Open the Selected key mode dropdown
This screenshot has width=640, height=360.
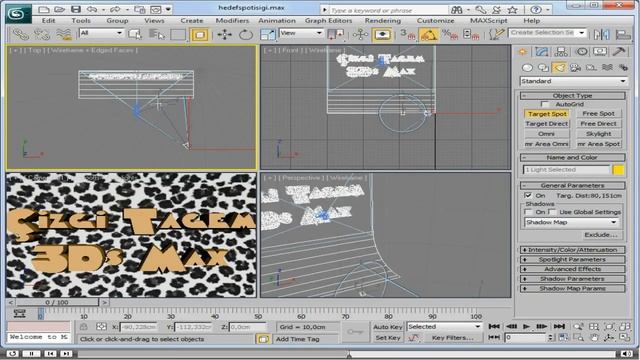(444, 327)
